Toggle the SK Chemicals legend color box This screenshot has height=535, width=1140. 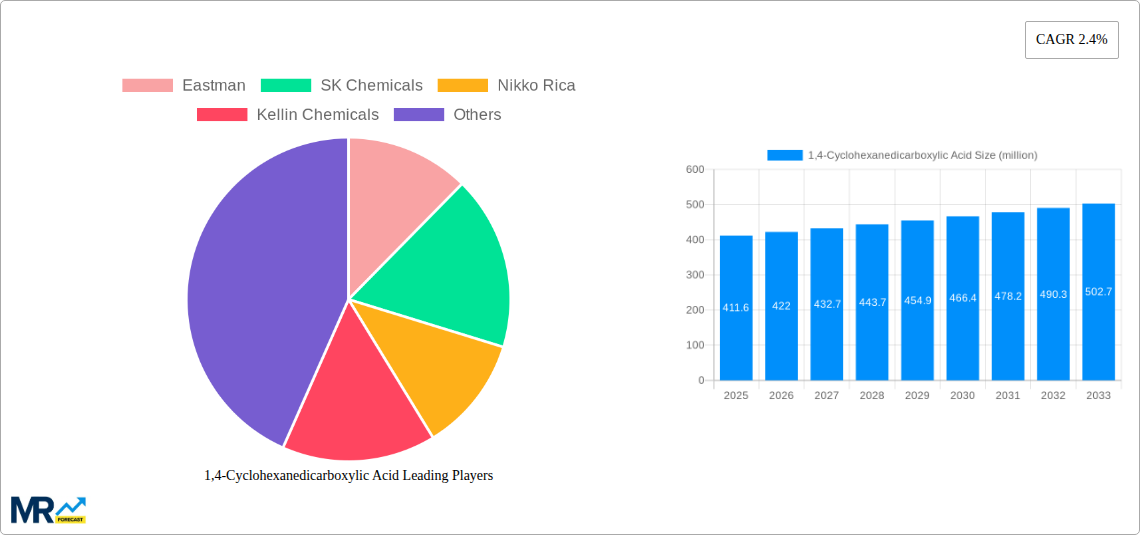(286, 86)
